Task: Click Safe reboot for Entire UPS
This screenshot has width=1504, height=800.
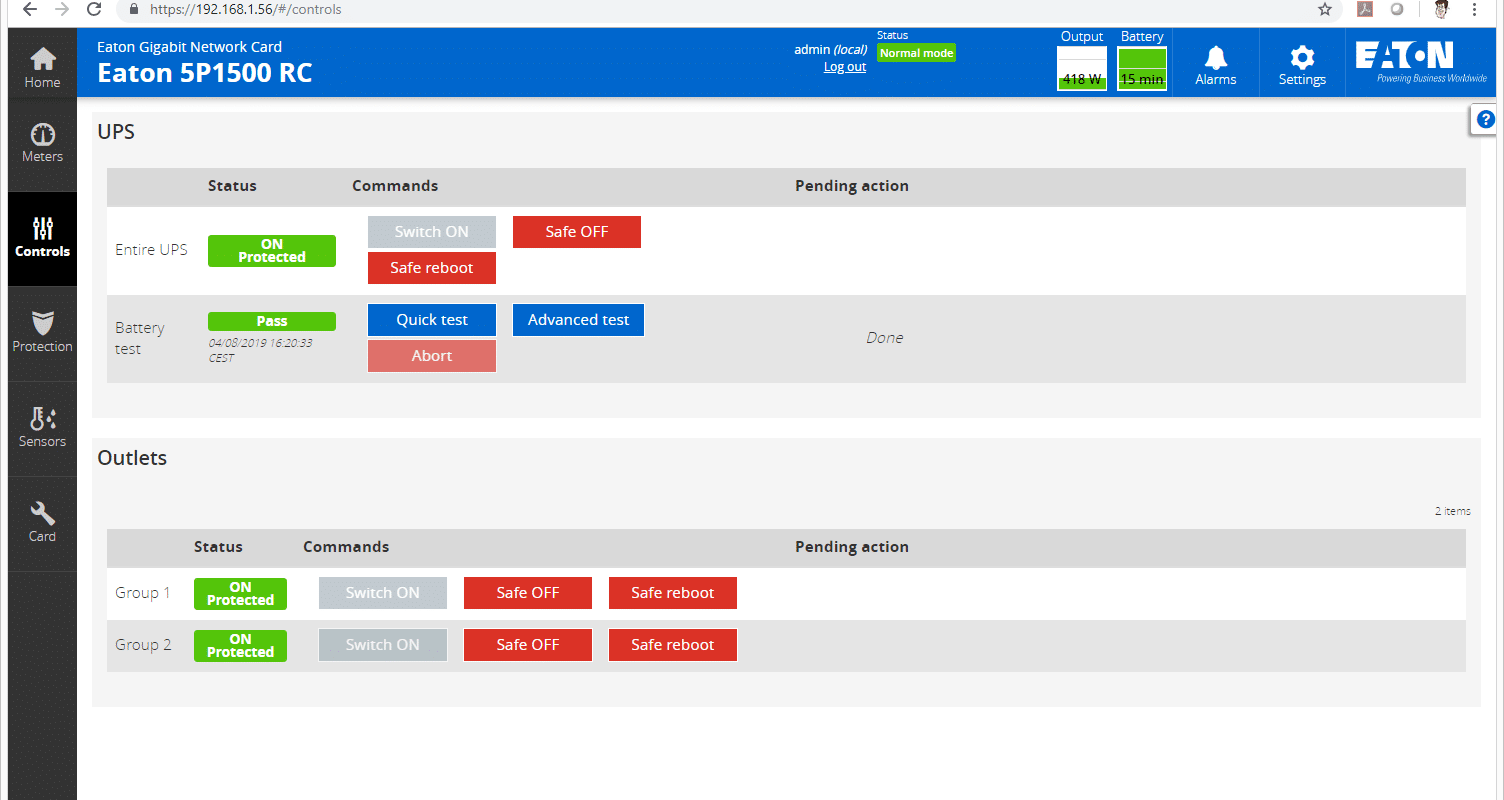Action: click(x=432, y=268)
